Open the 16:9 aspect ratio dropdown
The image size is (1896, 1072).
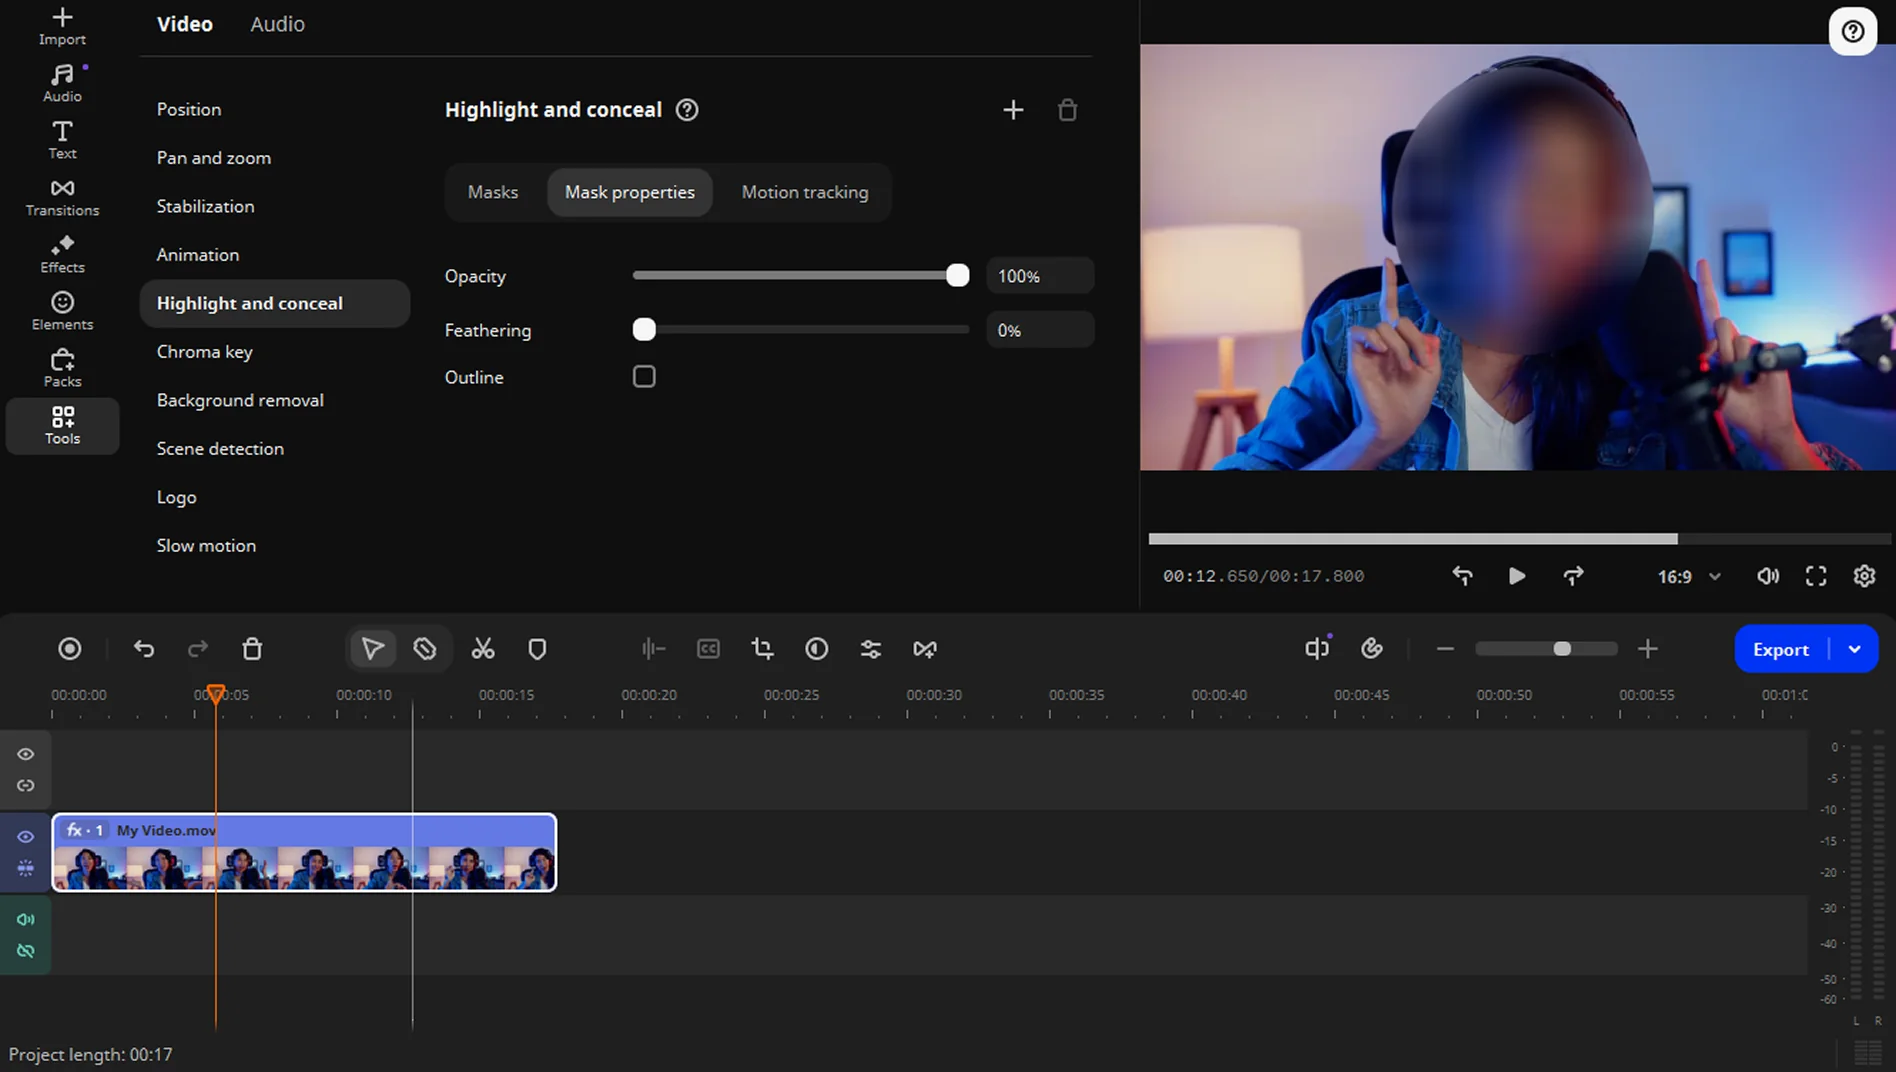[1689, 577]
